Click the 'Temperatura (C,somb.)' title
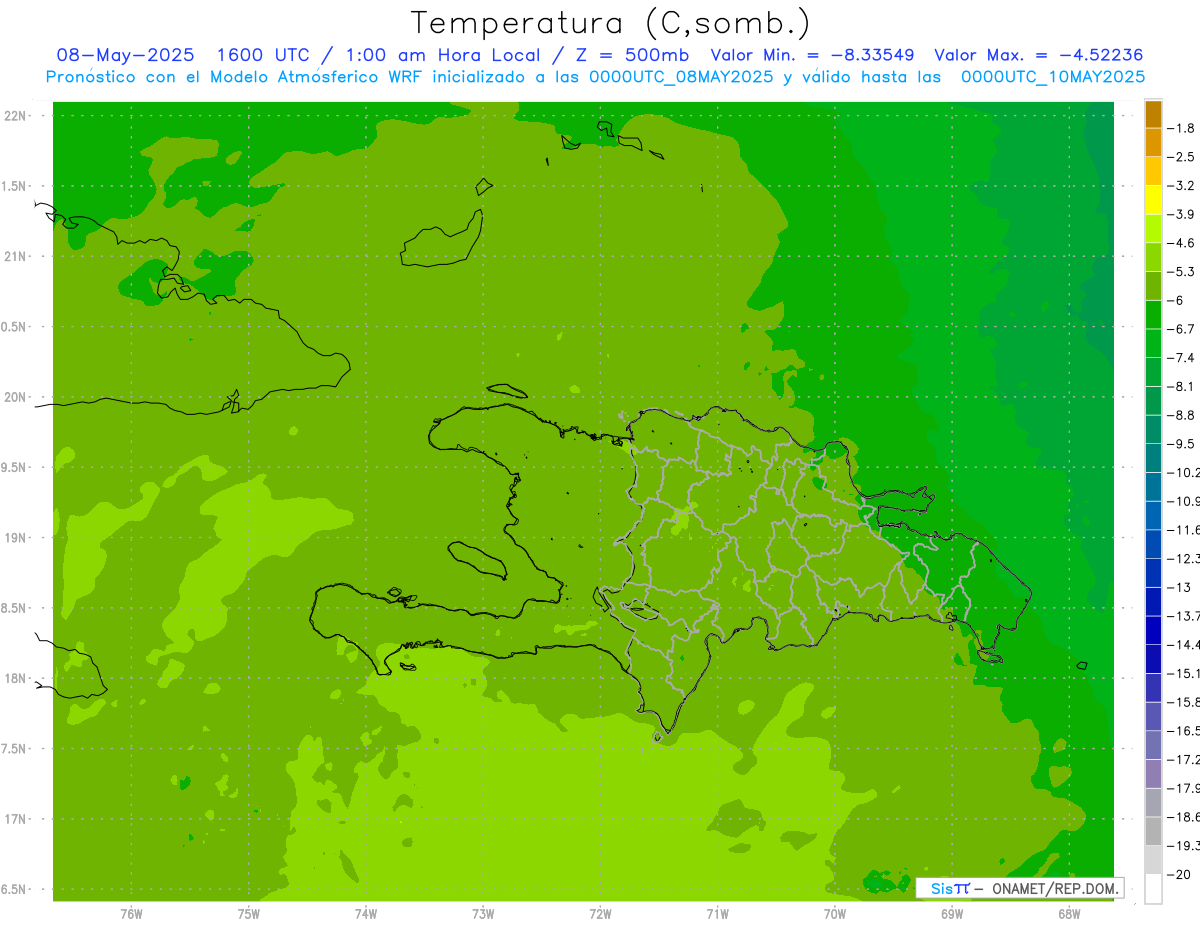The height and width of the screenshot is (927, 1200). coord(610,23)
